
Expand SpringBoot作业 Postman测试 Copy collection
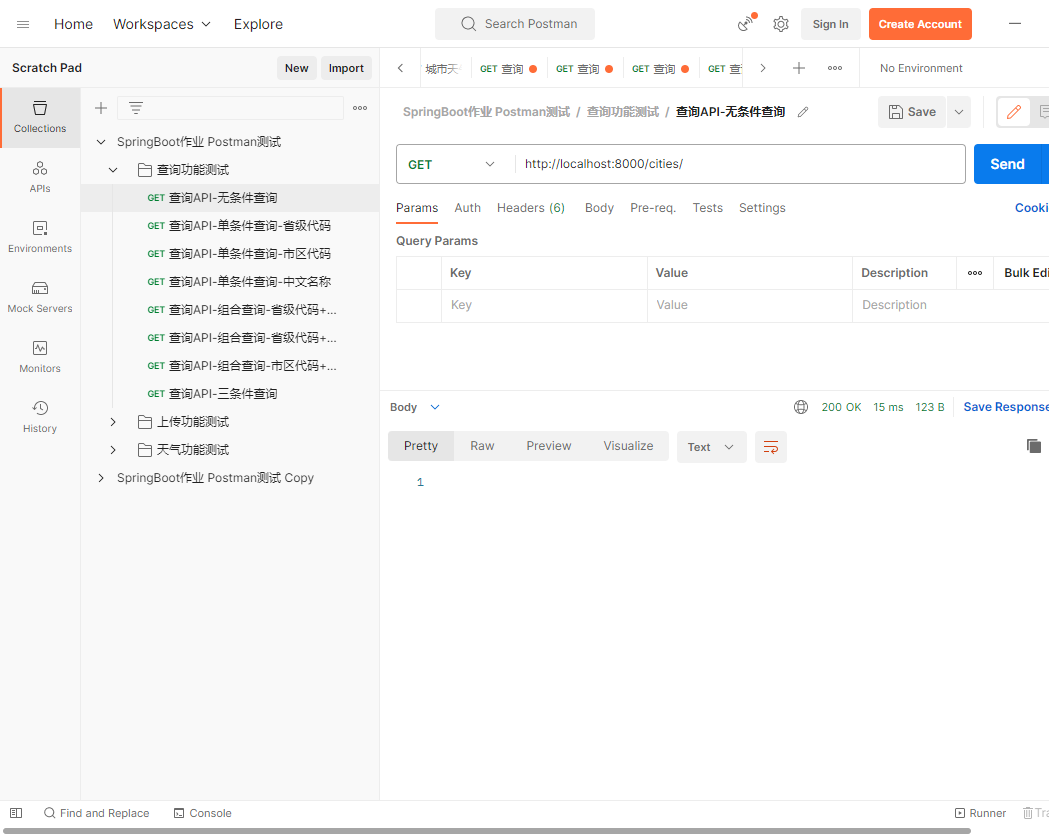101,478
